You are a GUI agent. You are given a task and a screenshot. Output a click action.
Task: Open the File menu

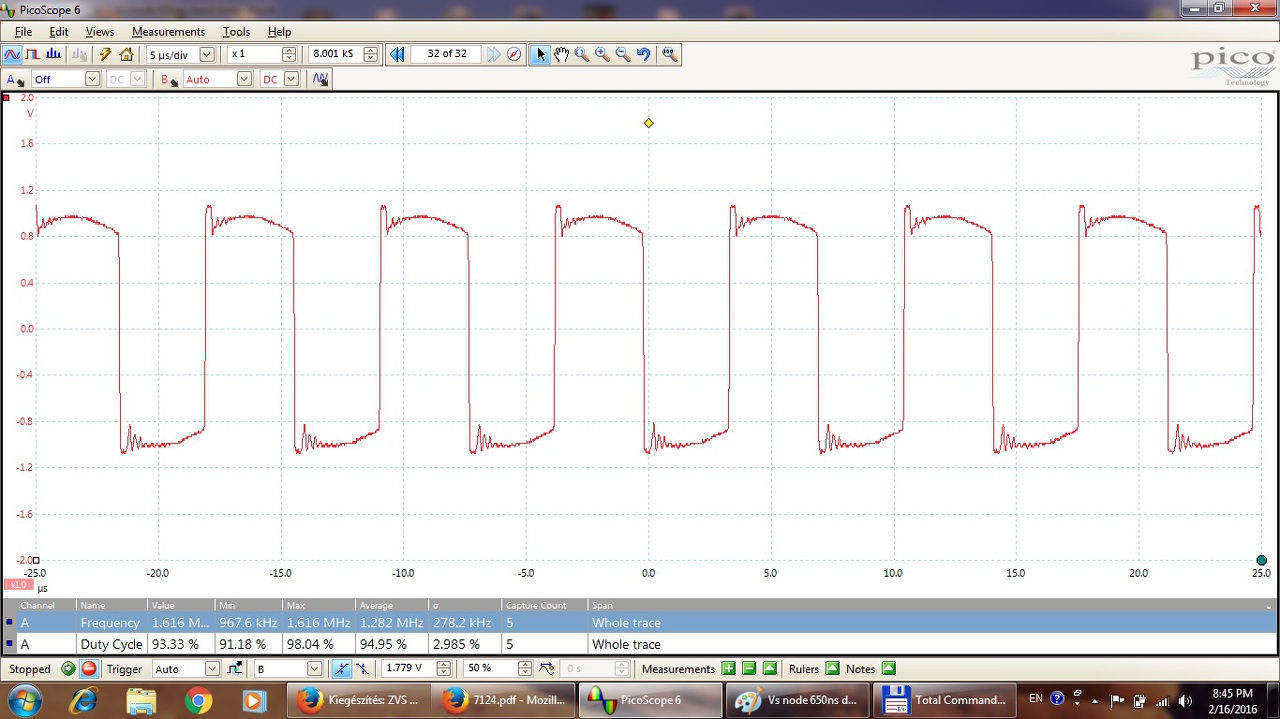(x=23, y=32)
